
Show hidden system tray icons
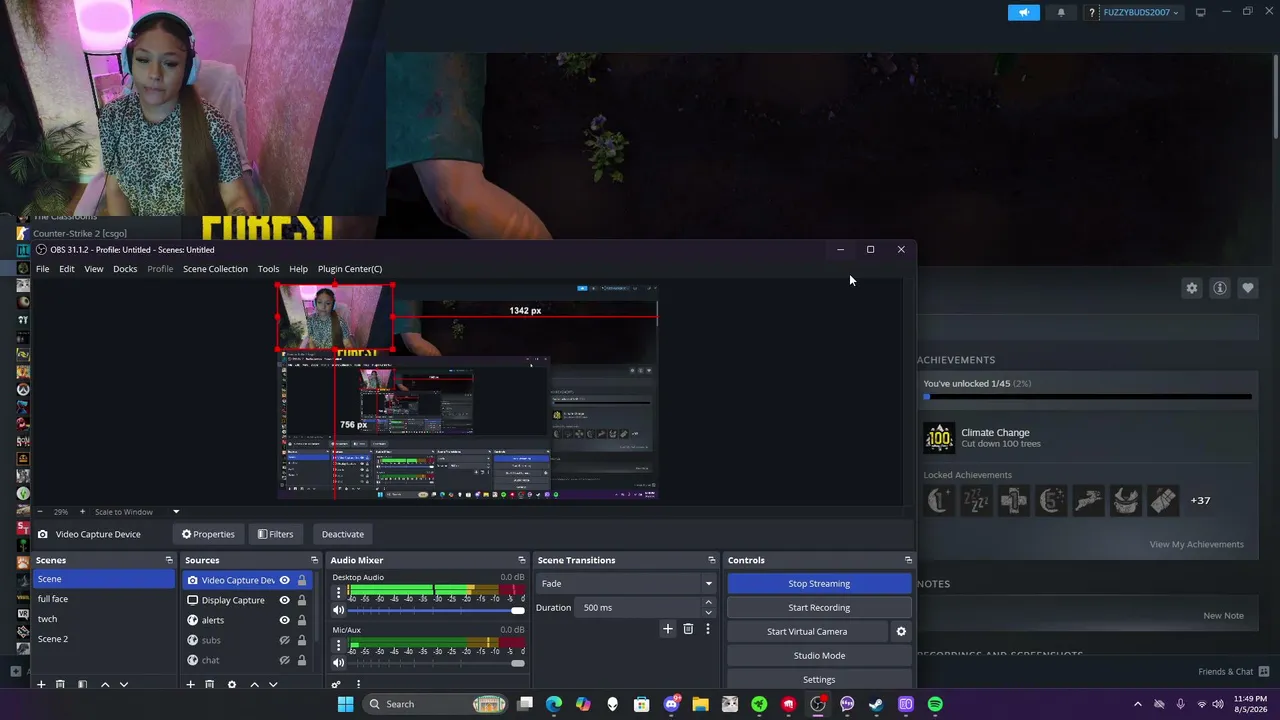[1138, 704]
